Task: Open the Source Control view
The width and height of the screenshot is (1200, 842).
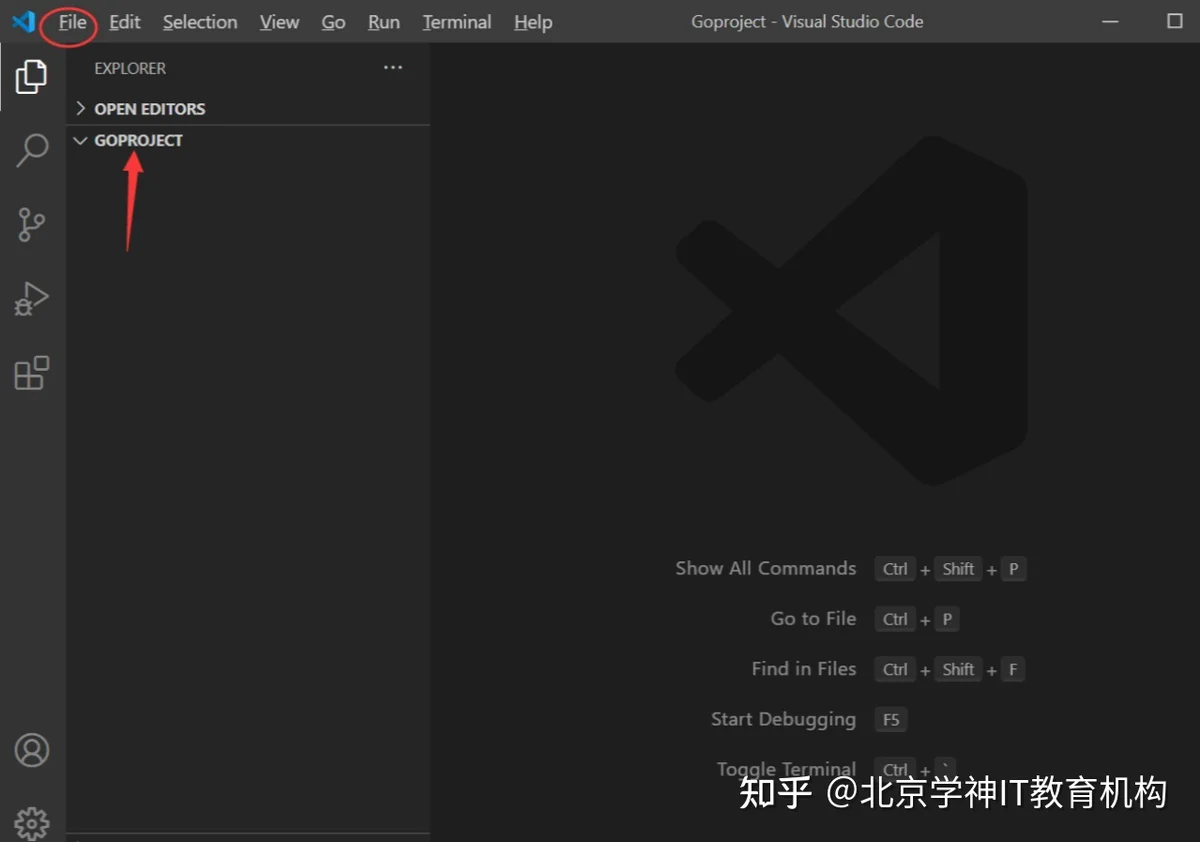Action: [x=32, y=224]
